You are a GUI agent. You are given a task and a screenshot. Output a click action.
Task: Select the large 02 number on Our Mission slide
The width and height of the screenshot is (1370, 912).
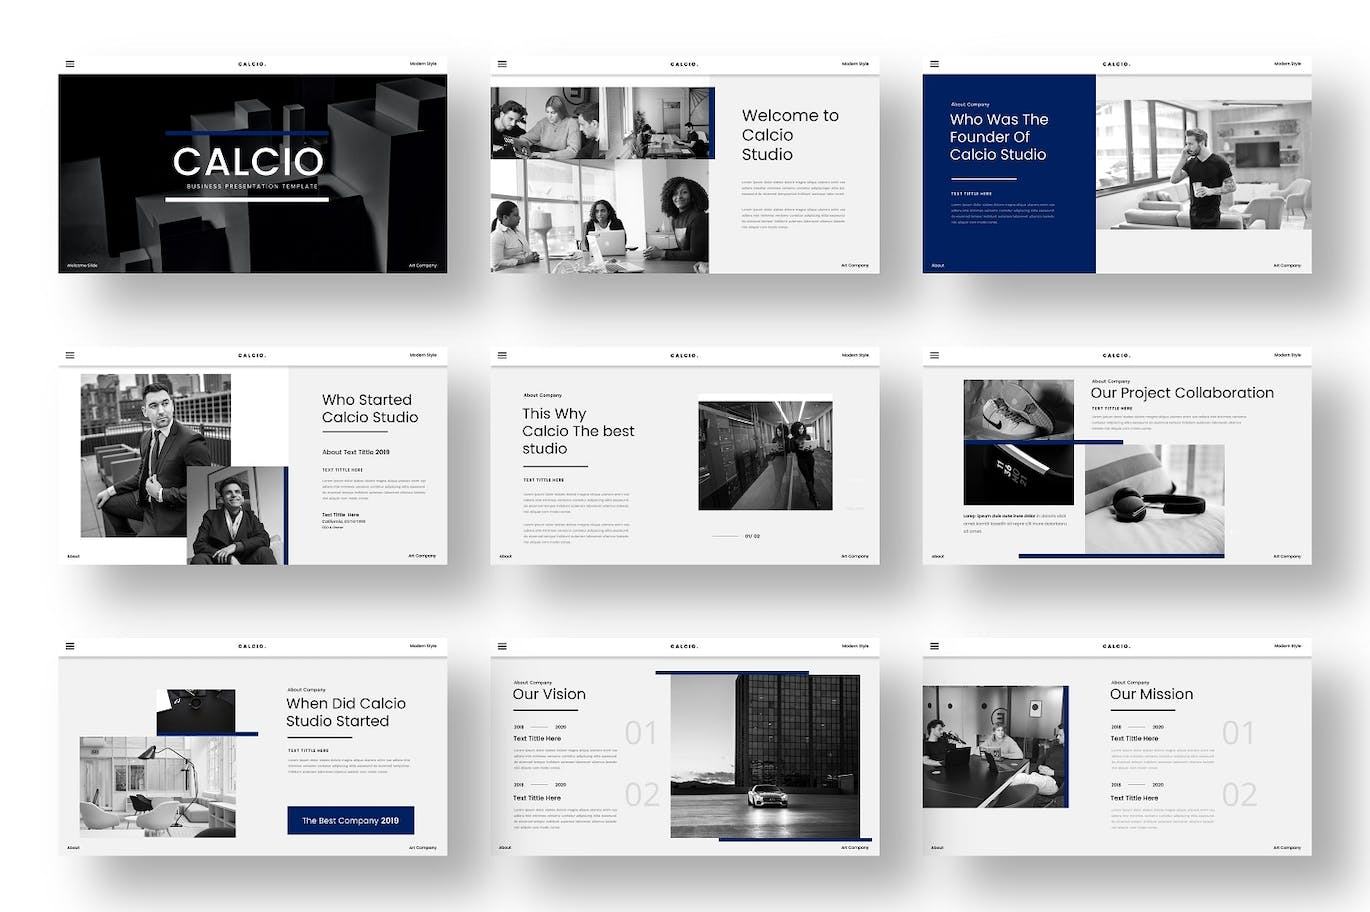pos(1238,795)
